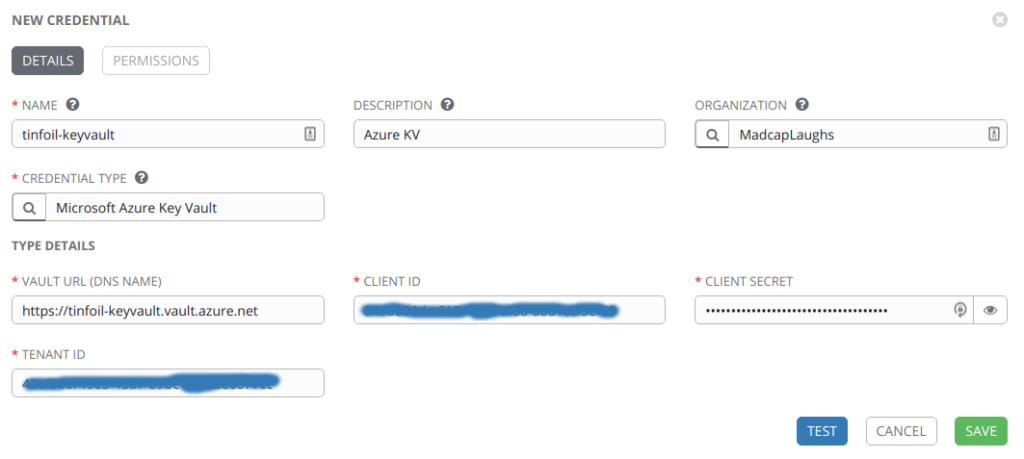Click the Cancel button
This screenshot has width=1024, height=459.
pyautogui.click(x=900, y=431)
